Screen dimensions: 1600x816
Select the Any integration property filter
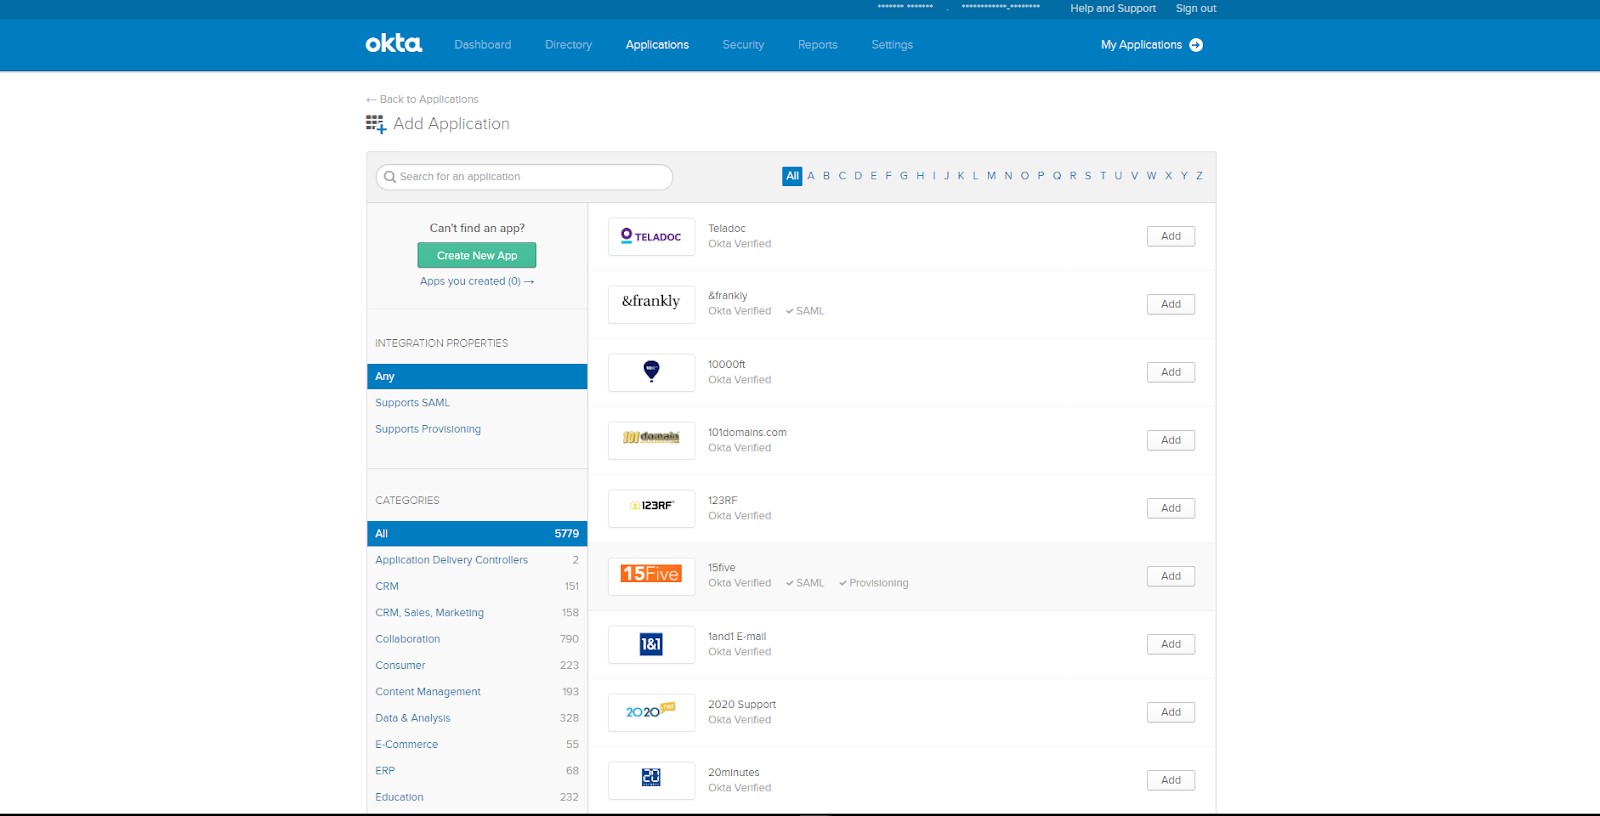tap(476, 377)
